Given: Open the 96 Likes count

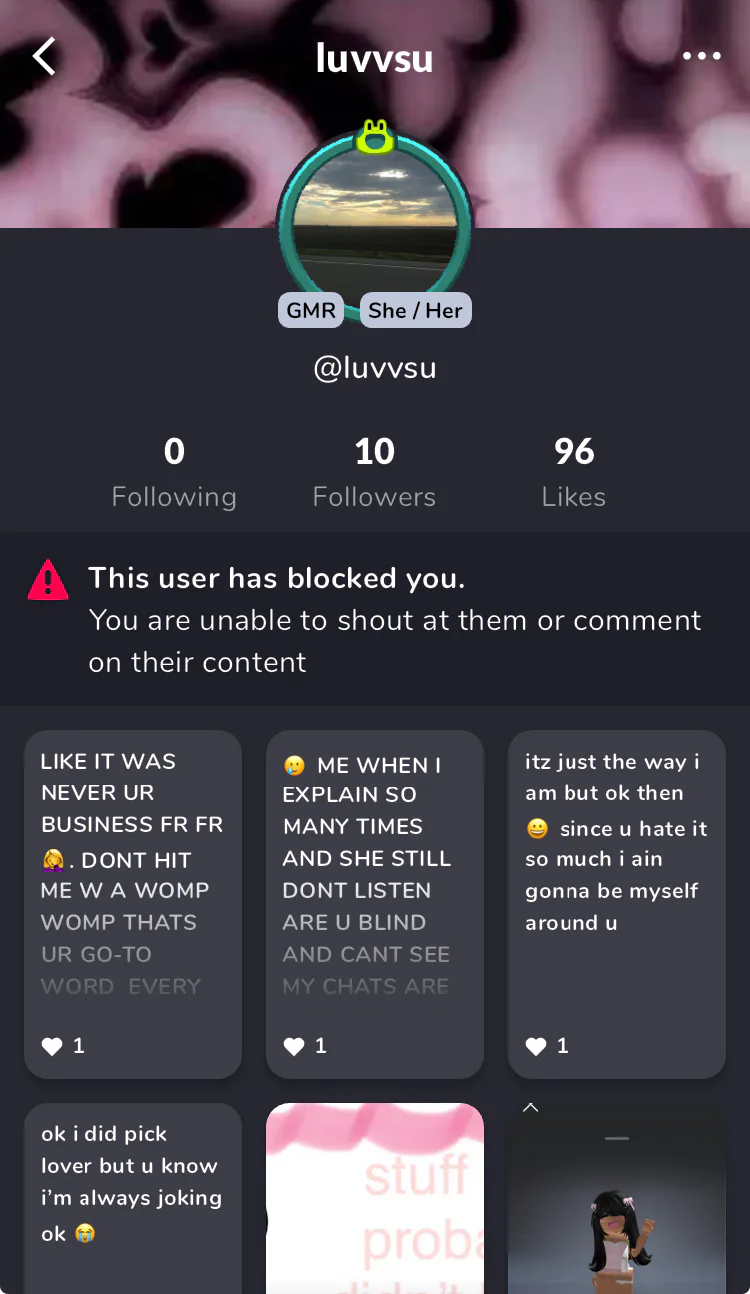Looking at the screenshot, I should pos(574,472).
